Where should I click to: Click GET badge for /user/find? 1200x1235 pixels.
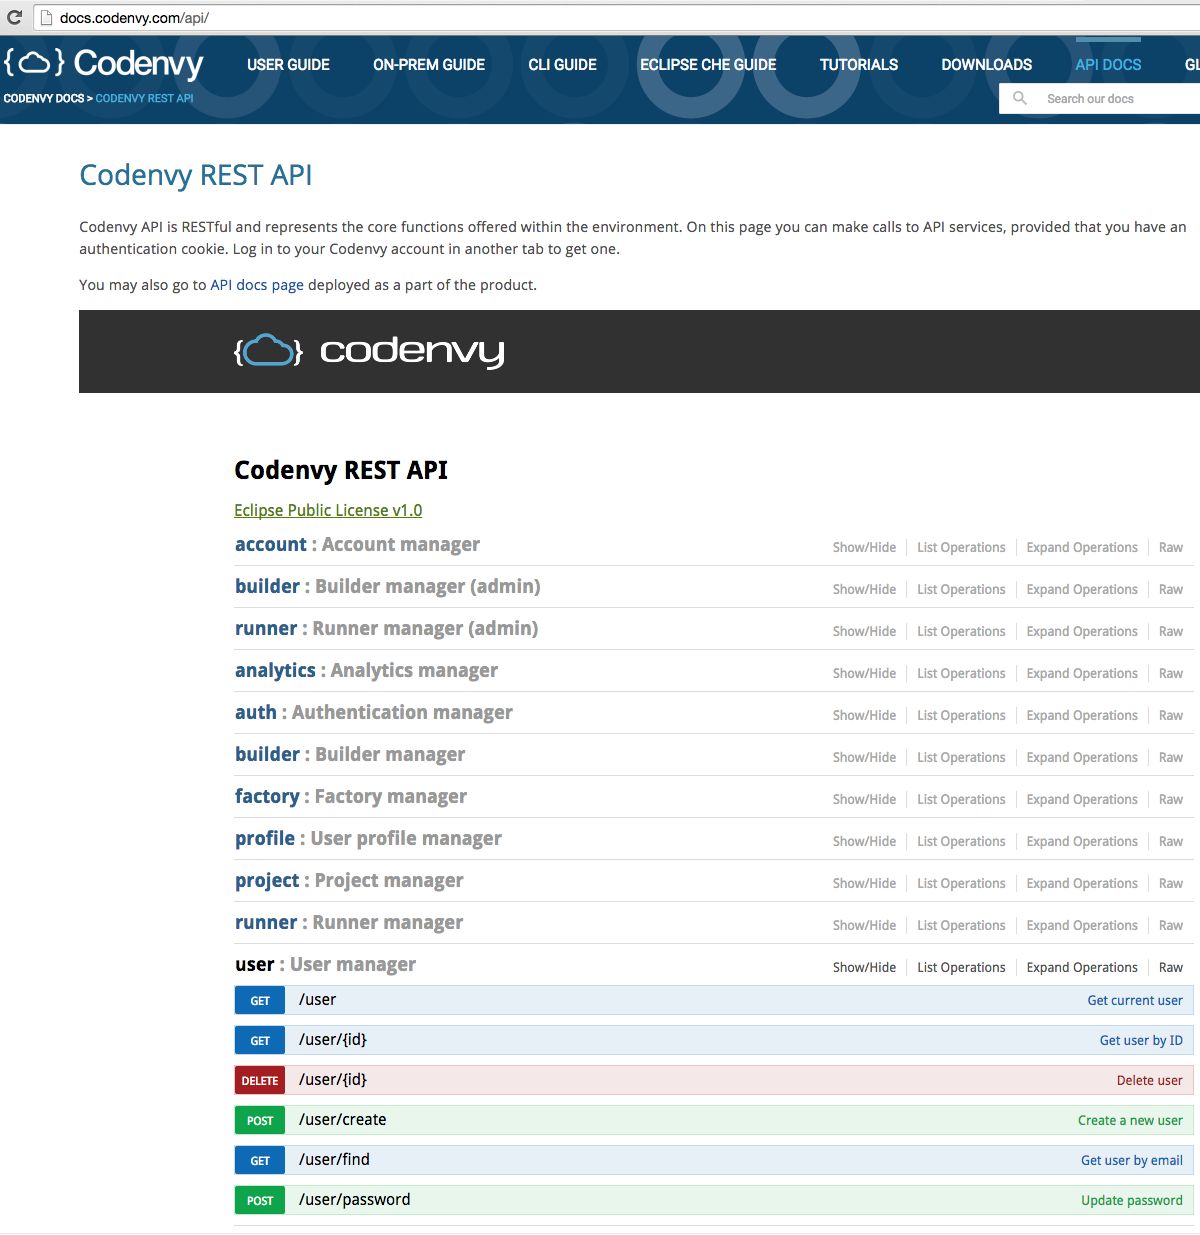tap(260, 1160)
